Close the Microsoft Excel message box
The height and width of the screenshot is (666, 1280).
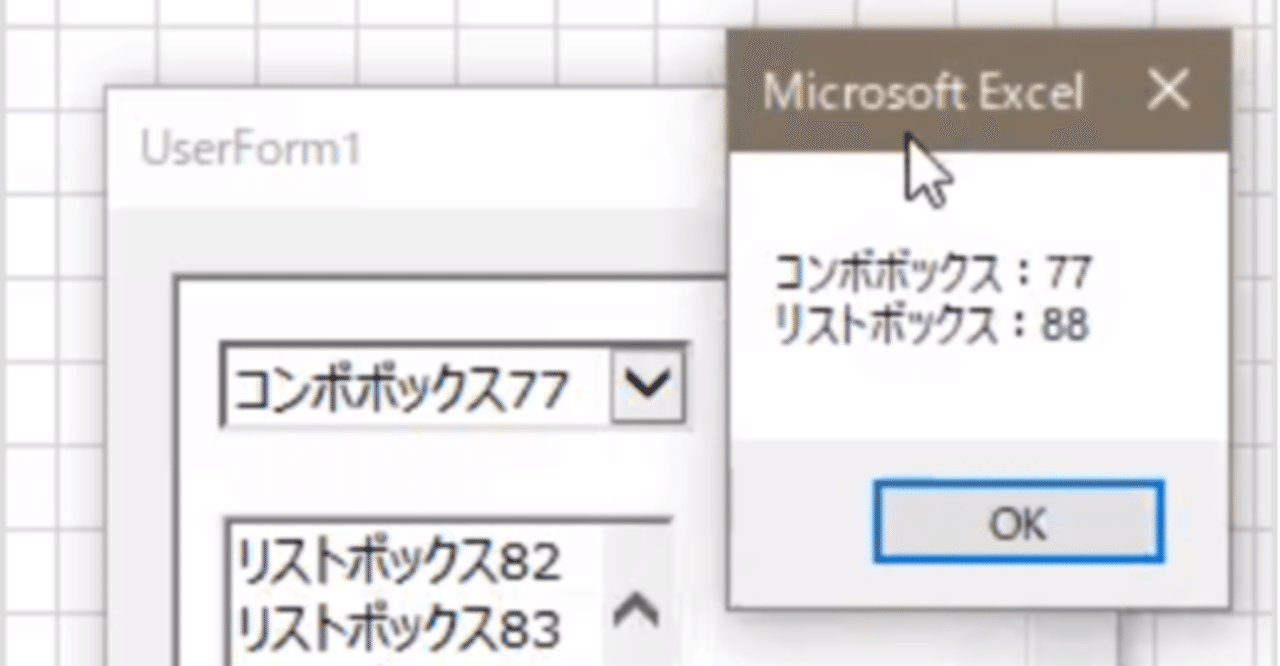tap(1167, 92)
